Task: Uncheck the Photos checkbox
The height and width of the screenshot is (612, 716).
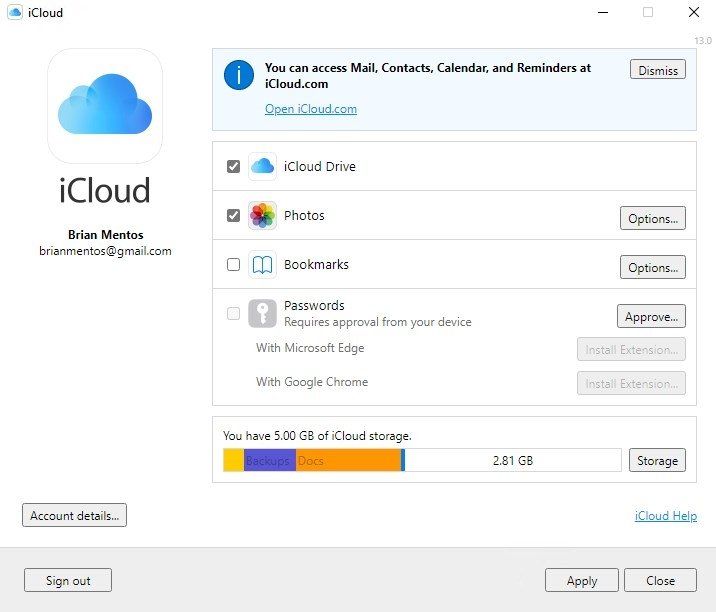Action: click(x=233, y=215)
